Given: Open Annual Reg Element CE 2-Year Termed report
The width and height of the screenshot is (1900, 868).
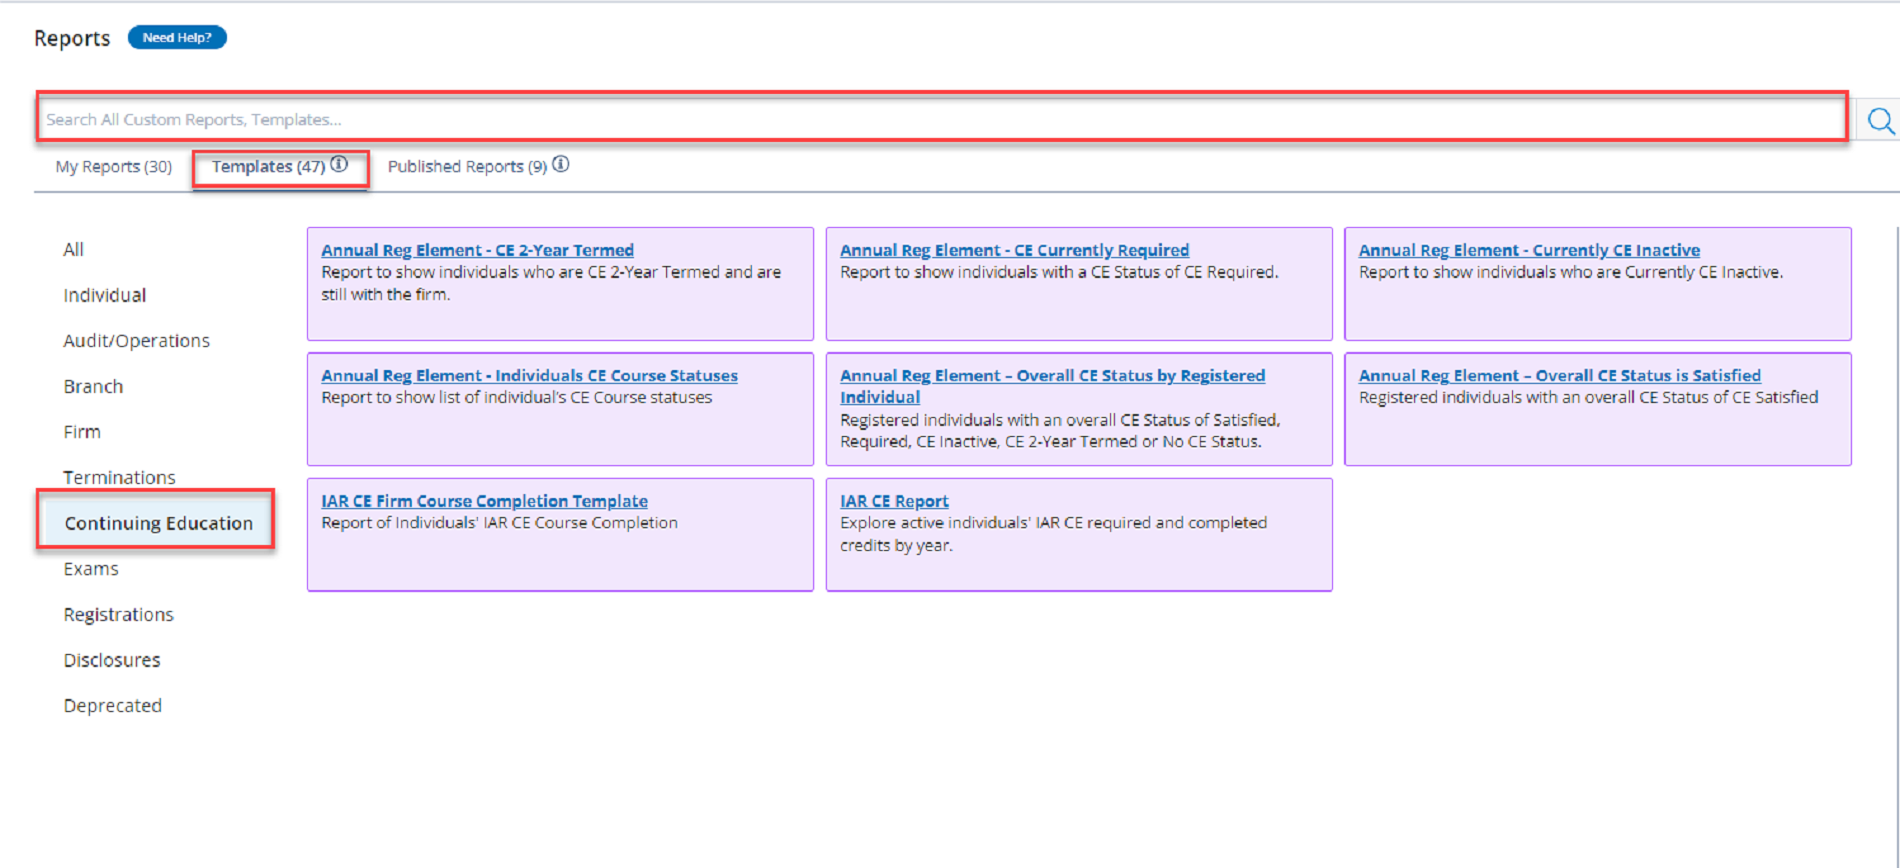Looking at the screenshot, I should [477, 250].
